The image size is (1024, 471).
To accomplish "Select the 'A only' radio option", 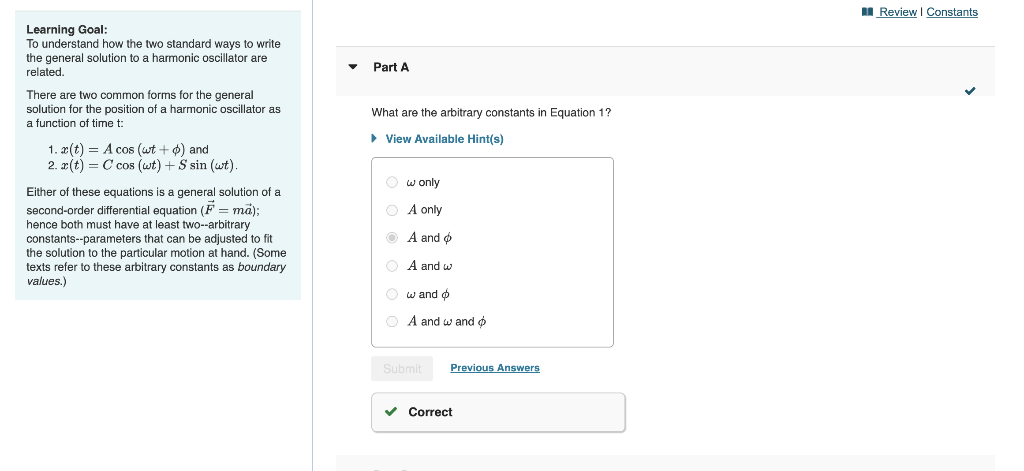I will coord(392,210).
